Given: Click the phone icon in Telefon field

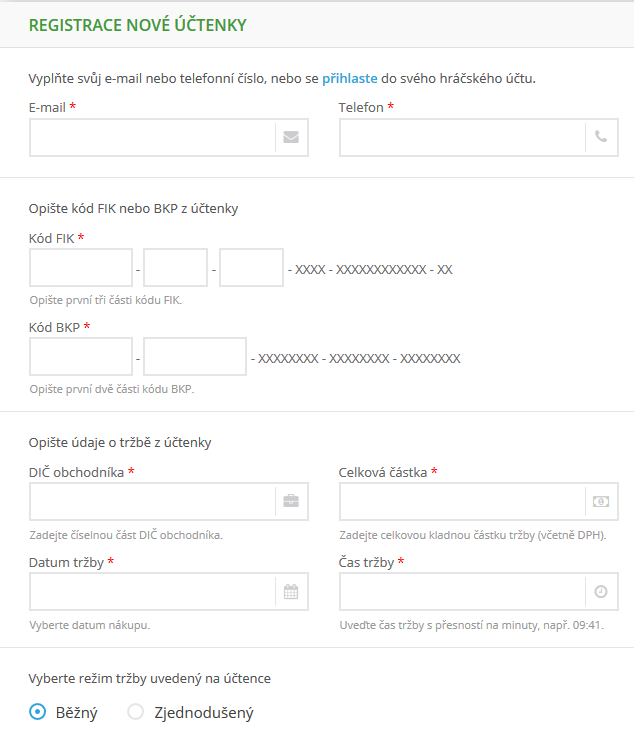Looking at the screenshot, I should coord(601,138).
